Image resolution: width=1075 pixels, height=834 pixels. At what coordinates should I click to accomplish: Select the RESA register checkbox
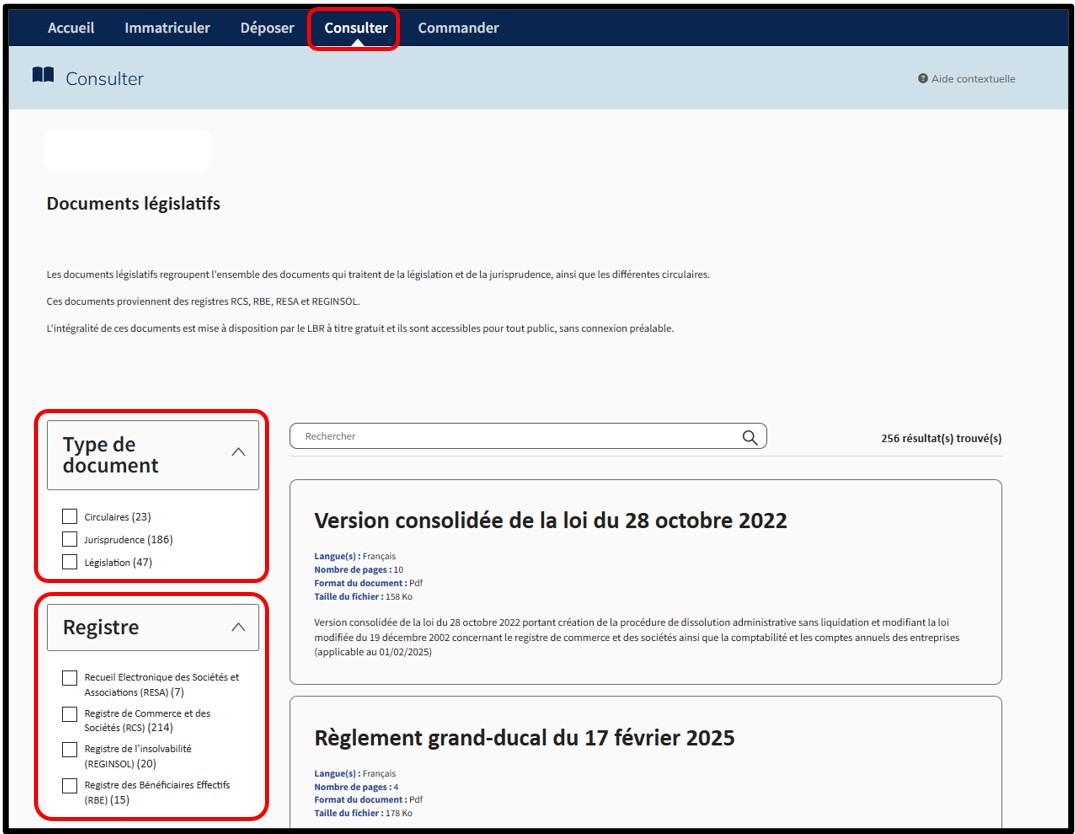69,678
